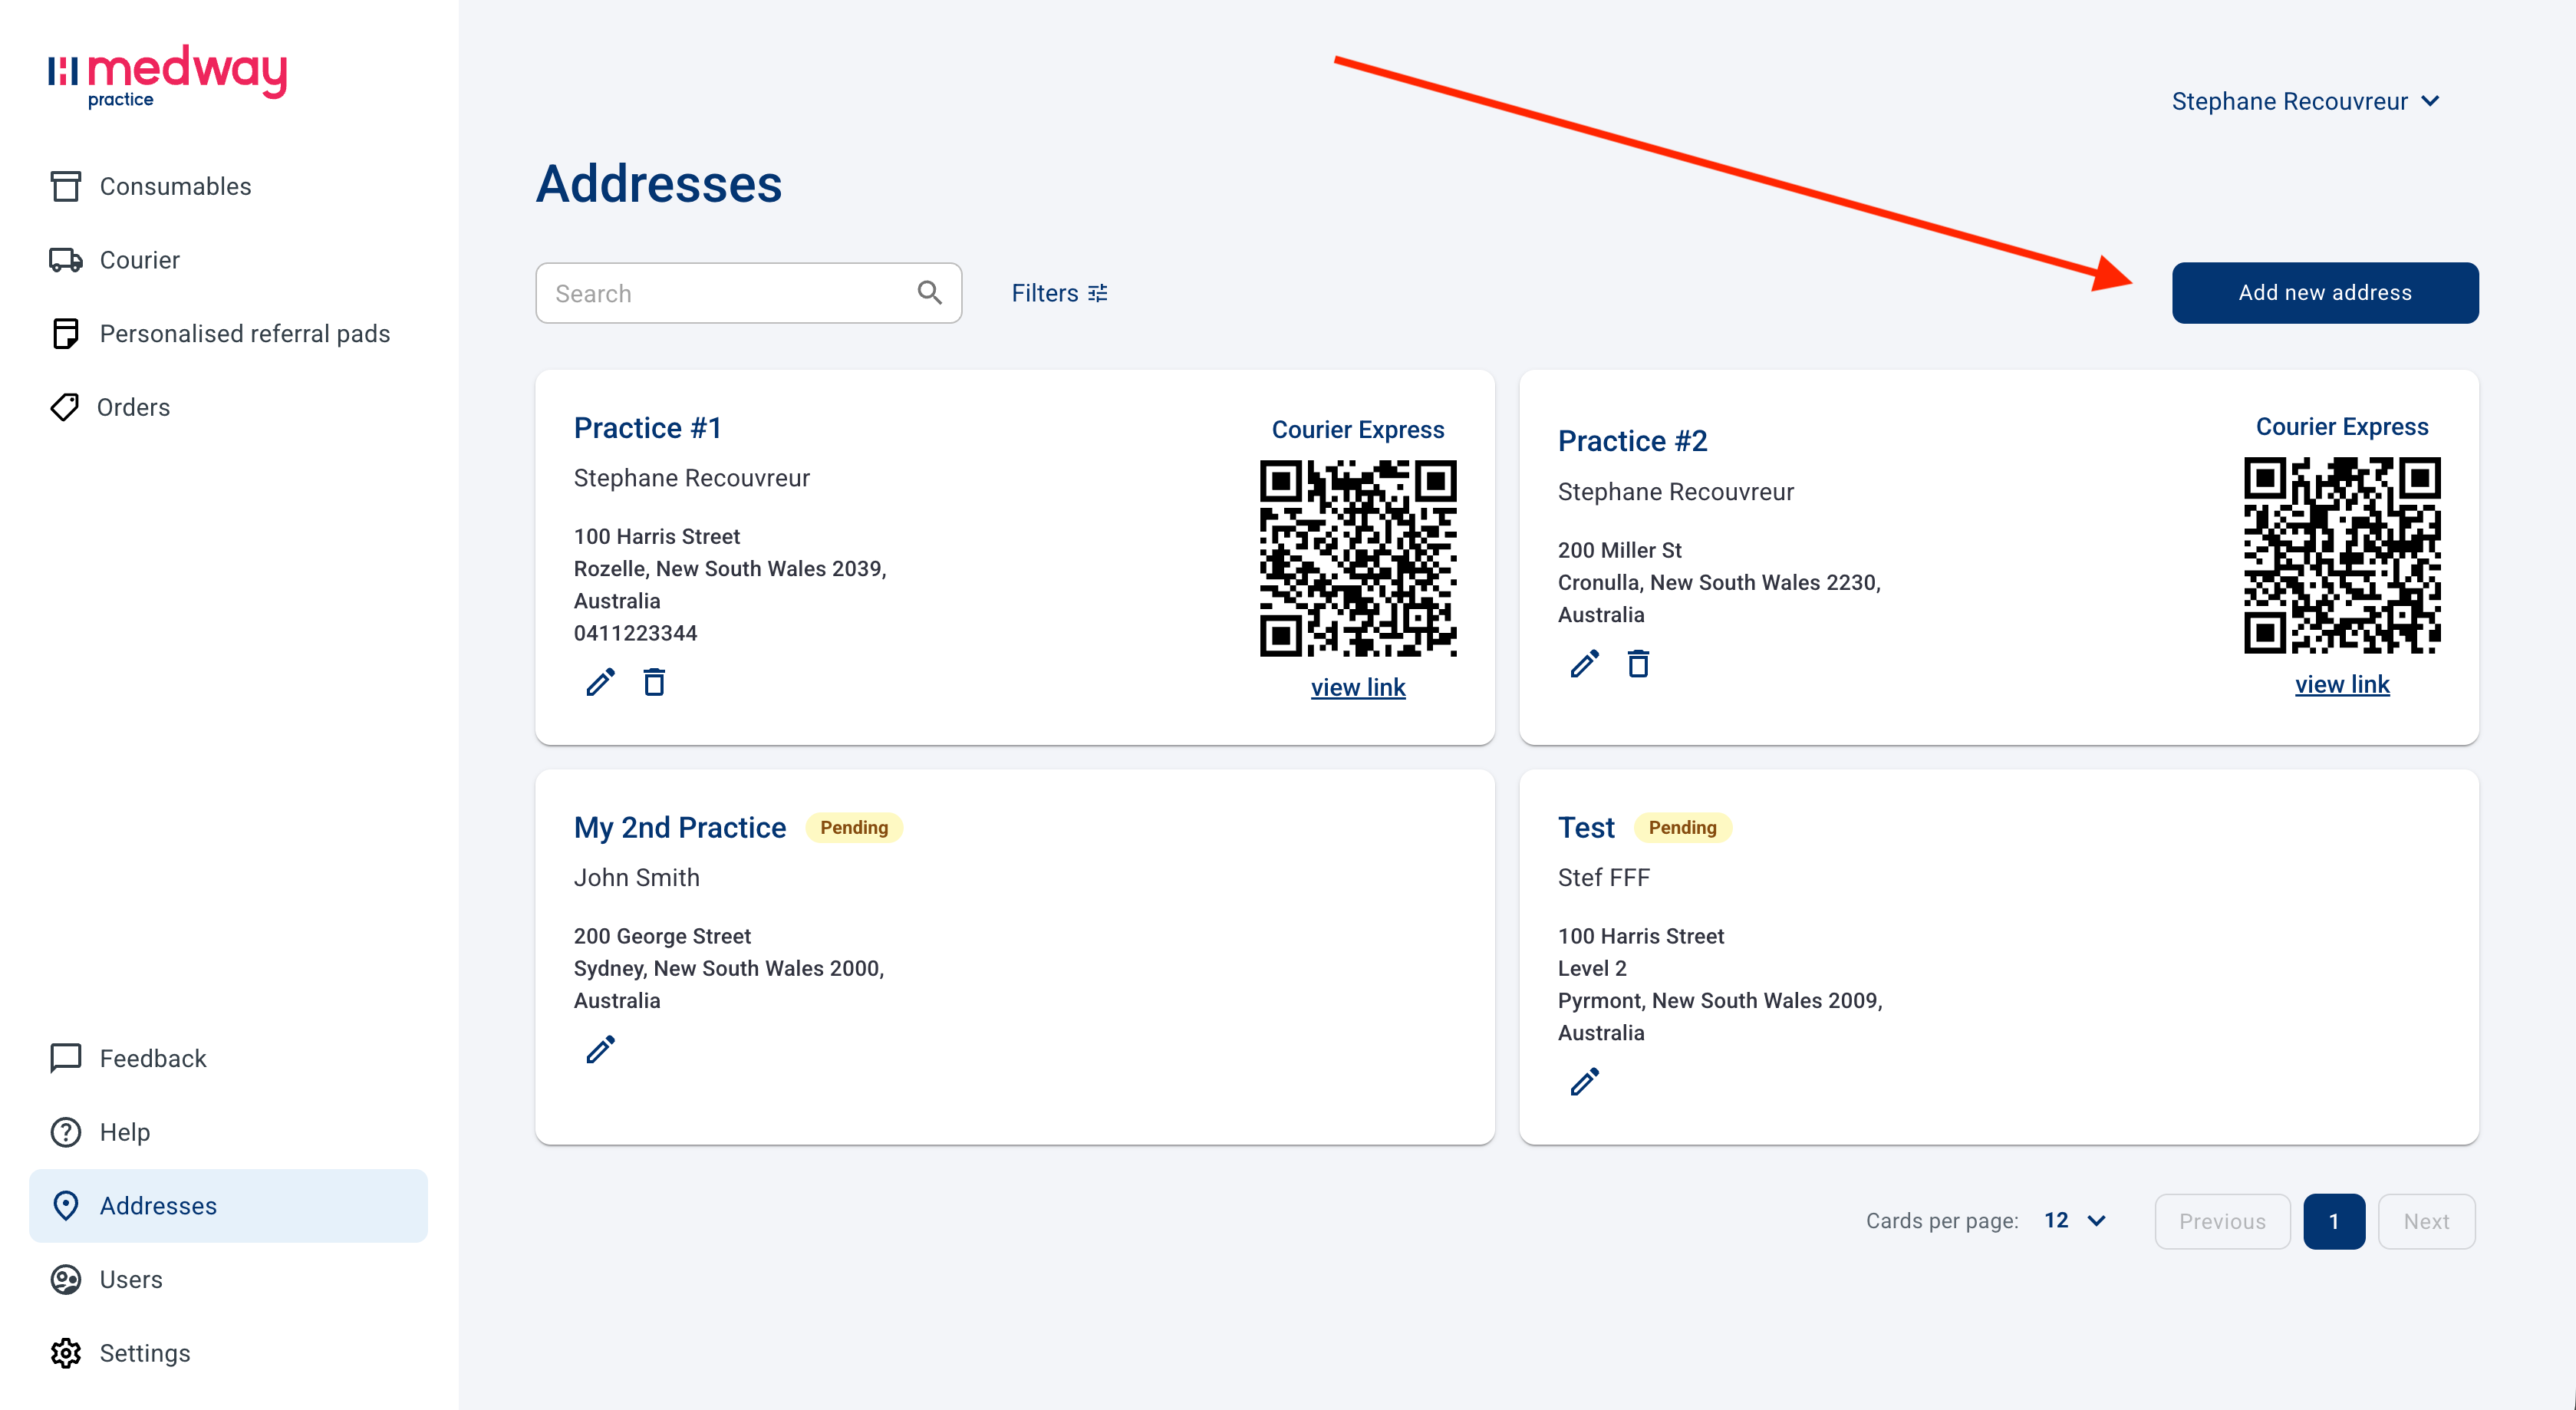
Task: Select the Practice #2 QR code image
Action: point(2342,555)
